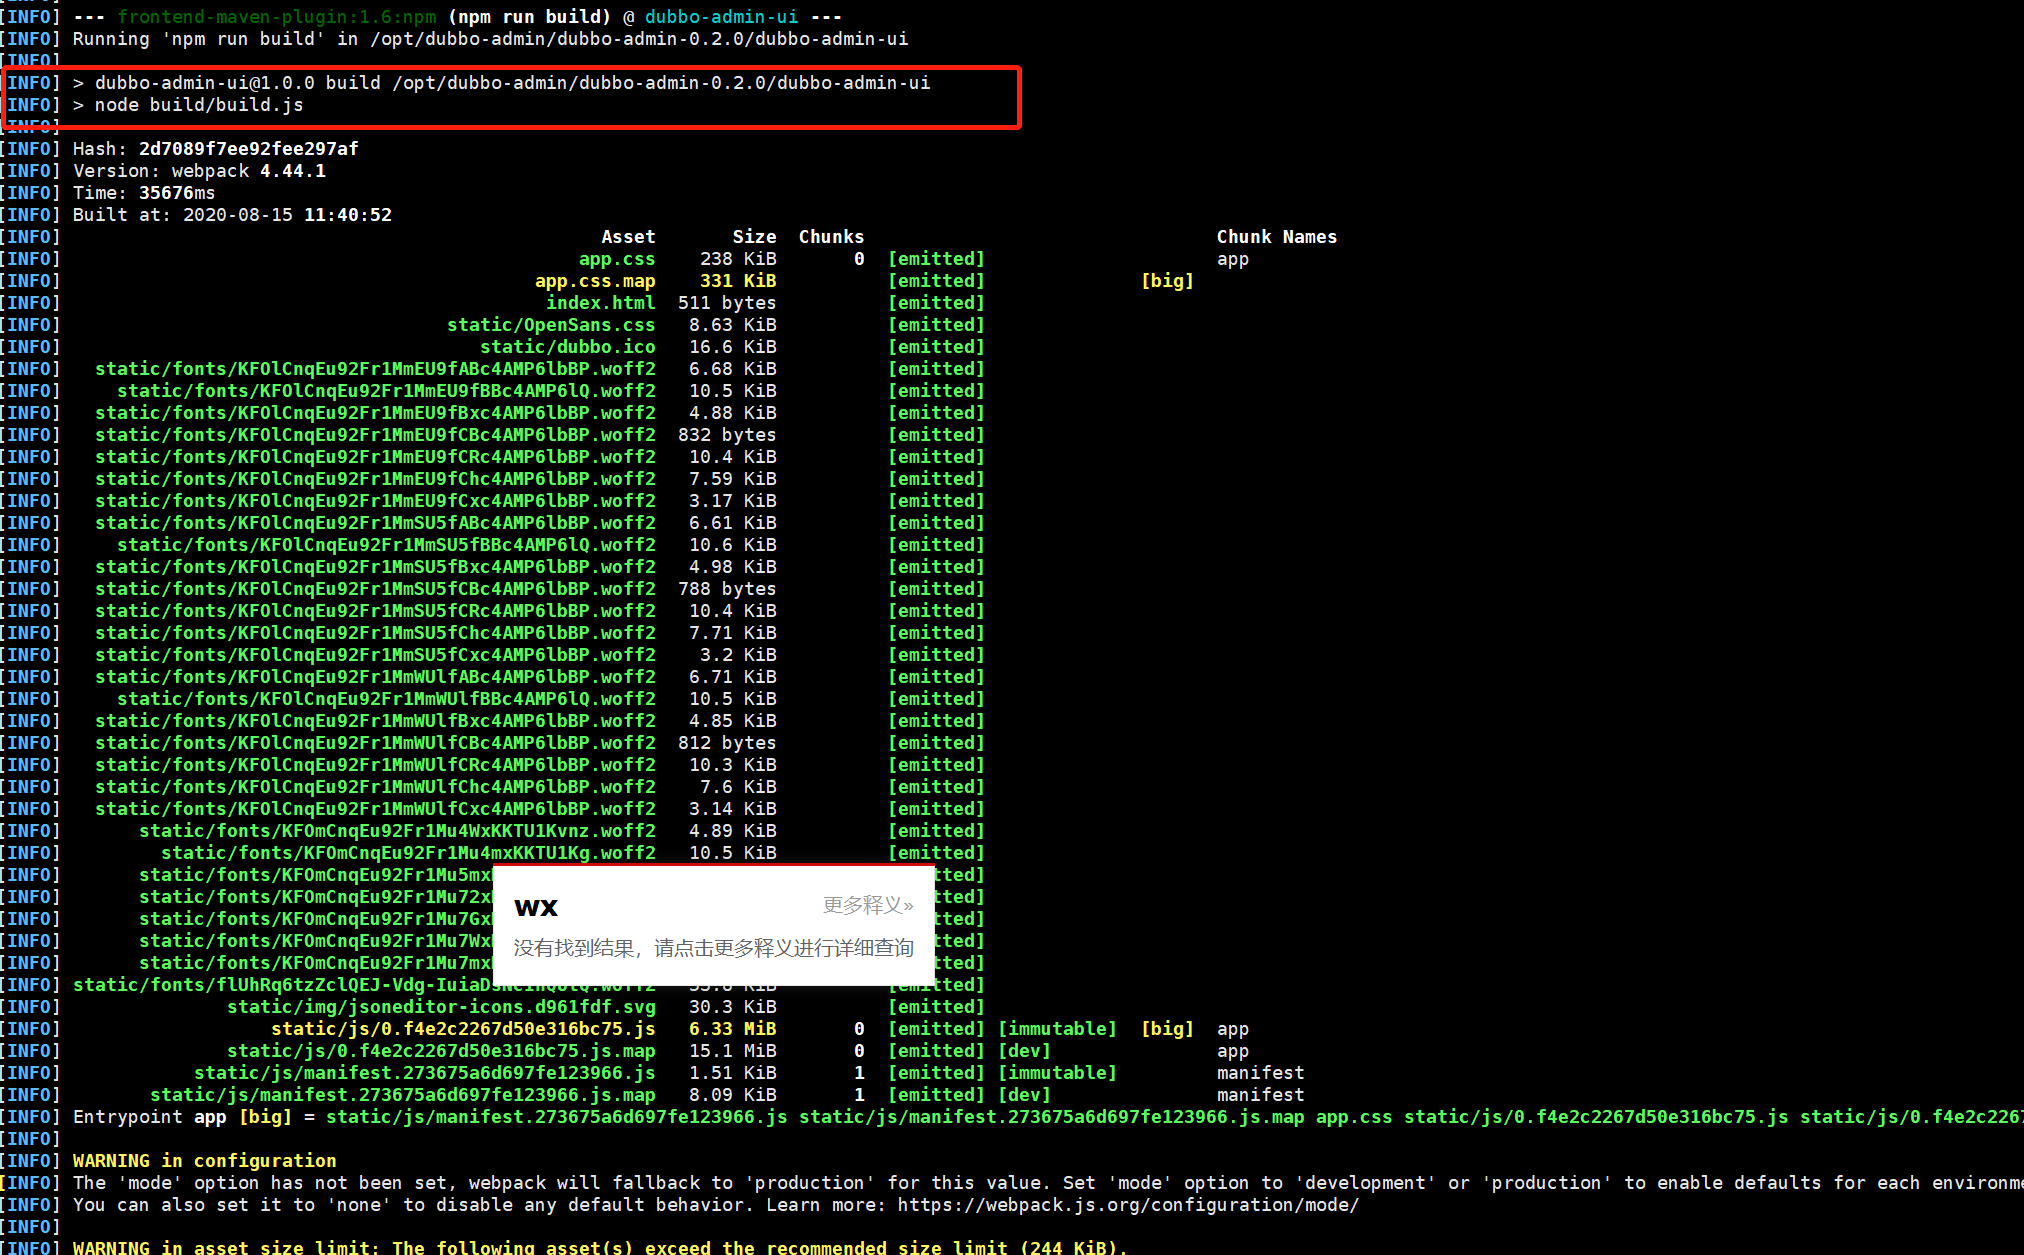Screen dimensions: 2024x1255
Task: Click the 'Chunk Names' column header
Action: pos(1276,237)
